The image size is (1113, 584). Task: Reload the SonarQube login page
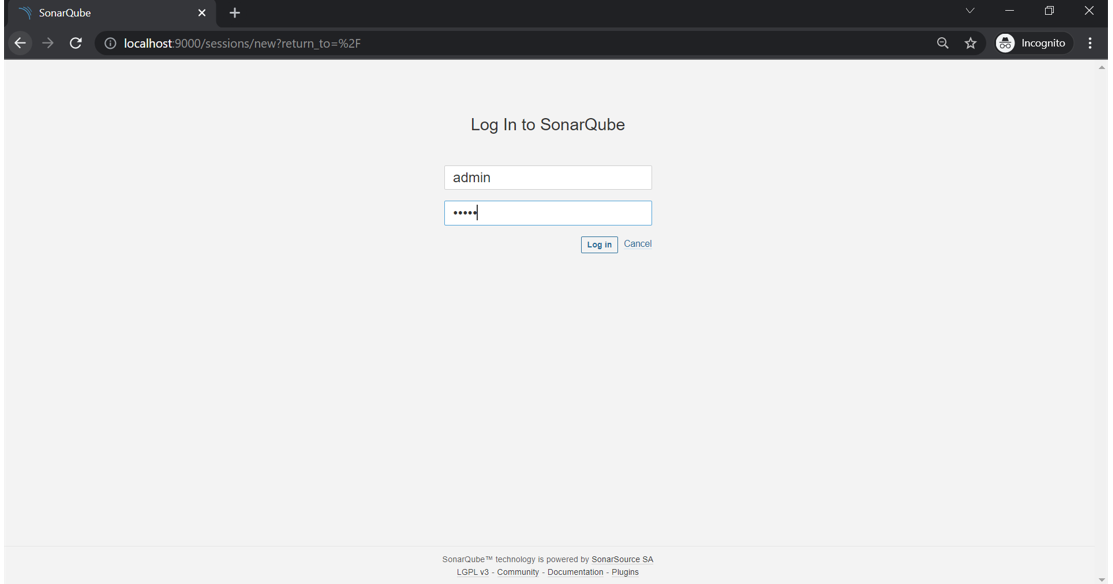[75, 43]
